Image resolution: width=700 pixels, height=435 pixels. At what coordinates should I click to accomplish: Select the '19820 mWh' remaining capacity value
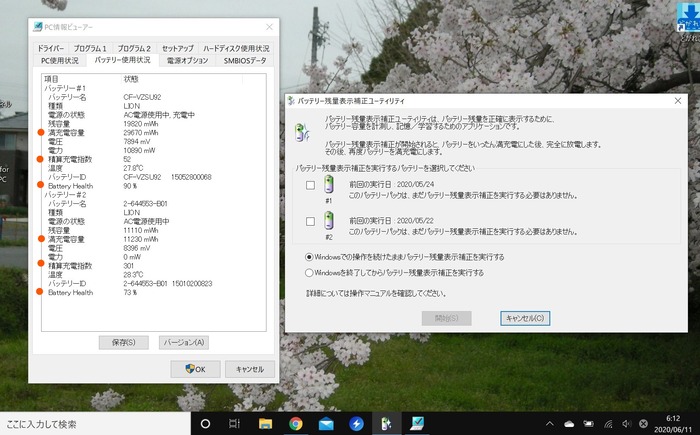(x=141, y=124)
